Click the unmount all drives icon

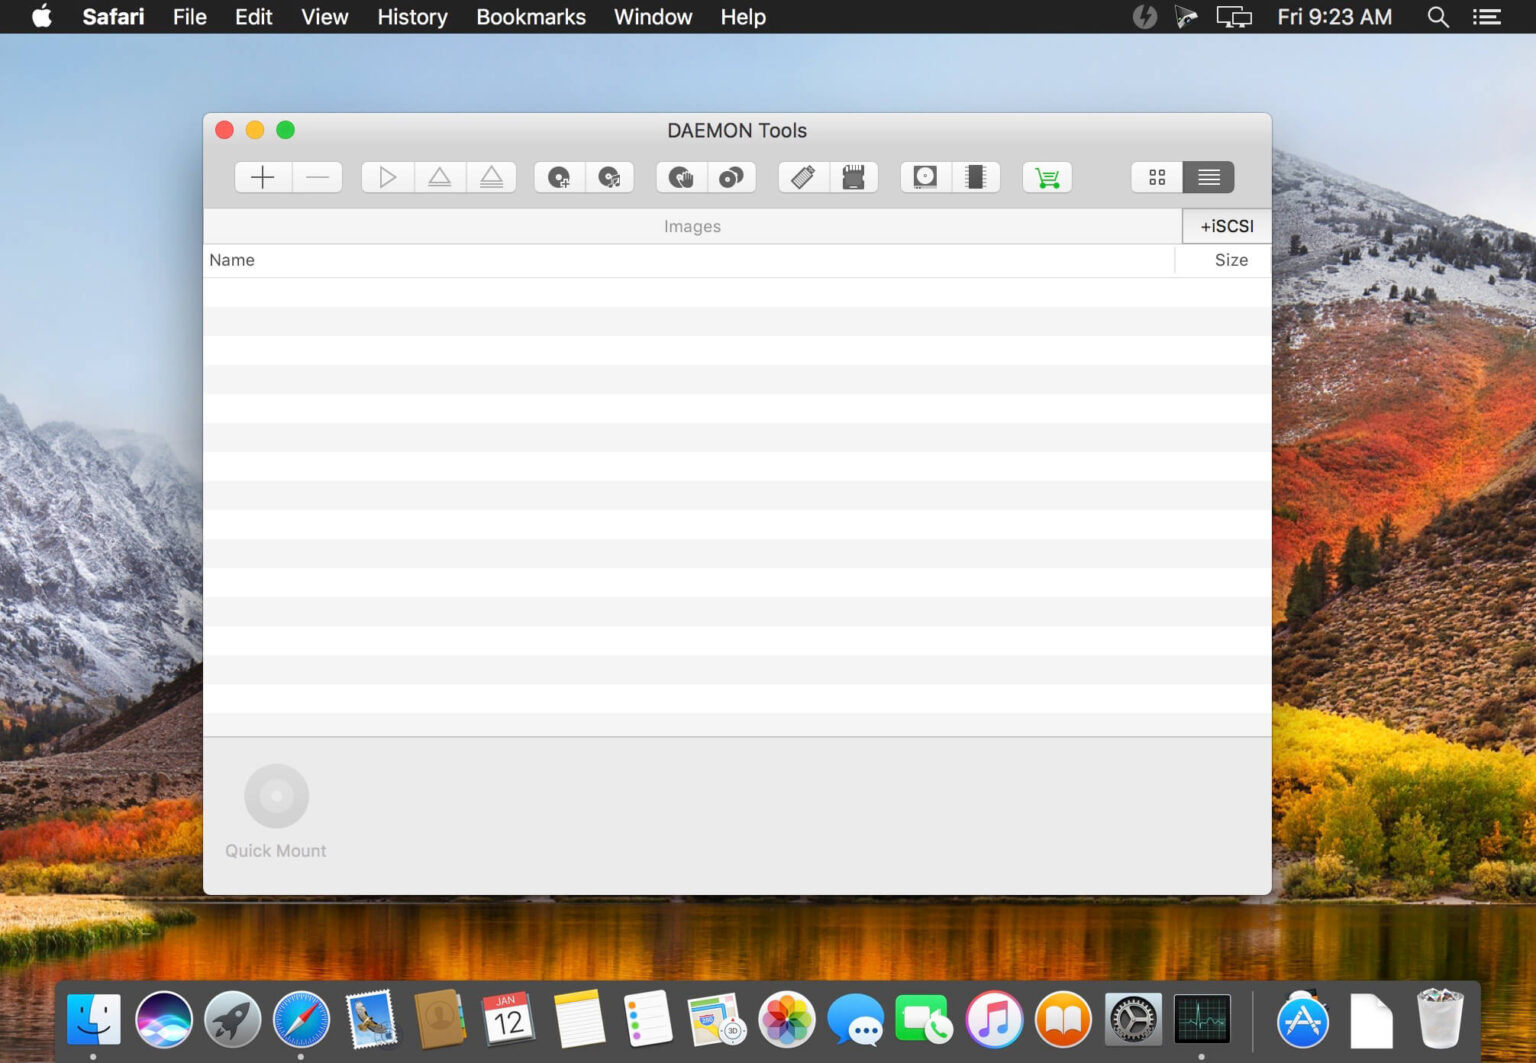pos(492,177)
